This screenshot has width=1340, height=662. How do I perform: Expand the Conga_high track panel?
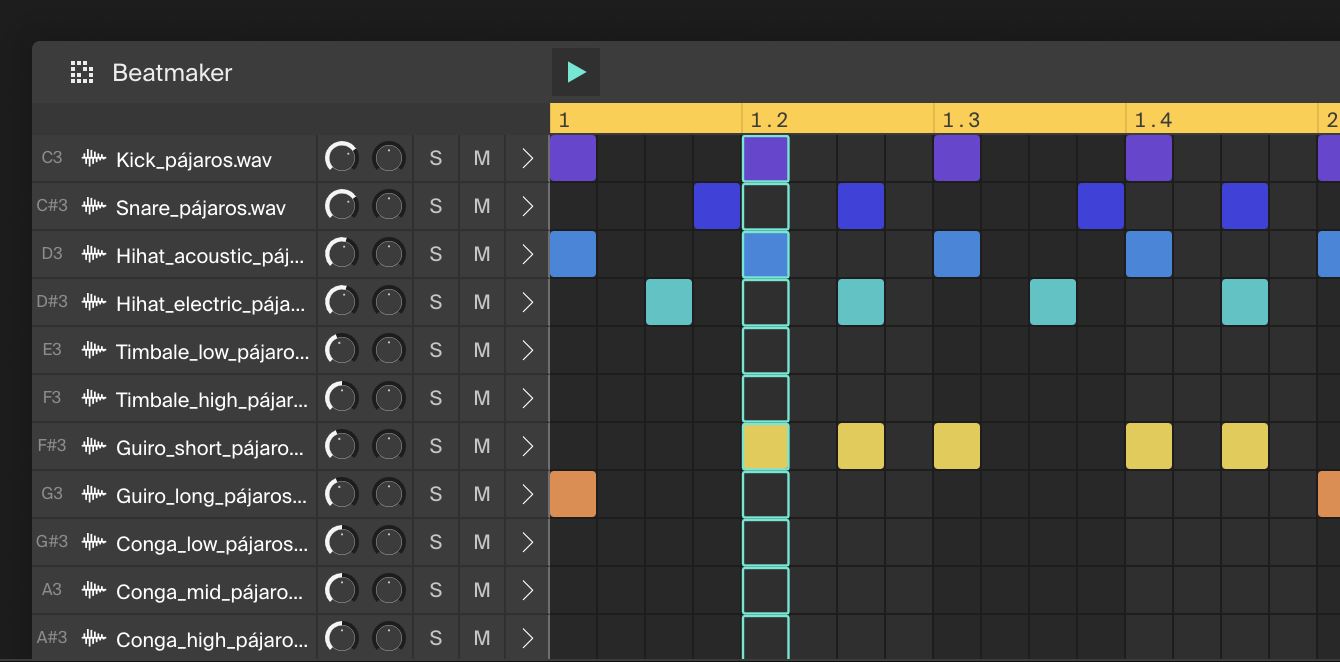click(527, 638)
